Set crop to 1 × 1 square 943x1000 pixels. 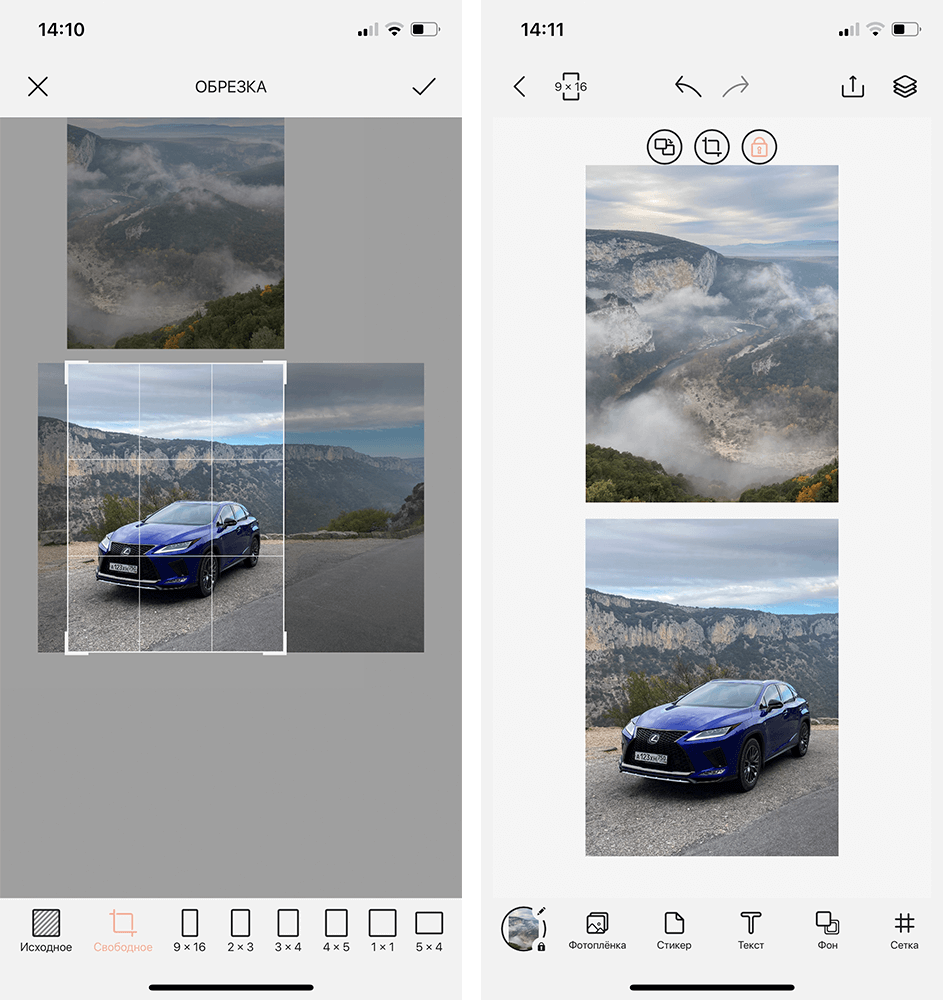(x=382, y=929)
